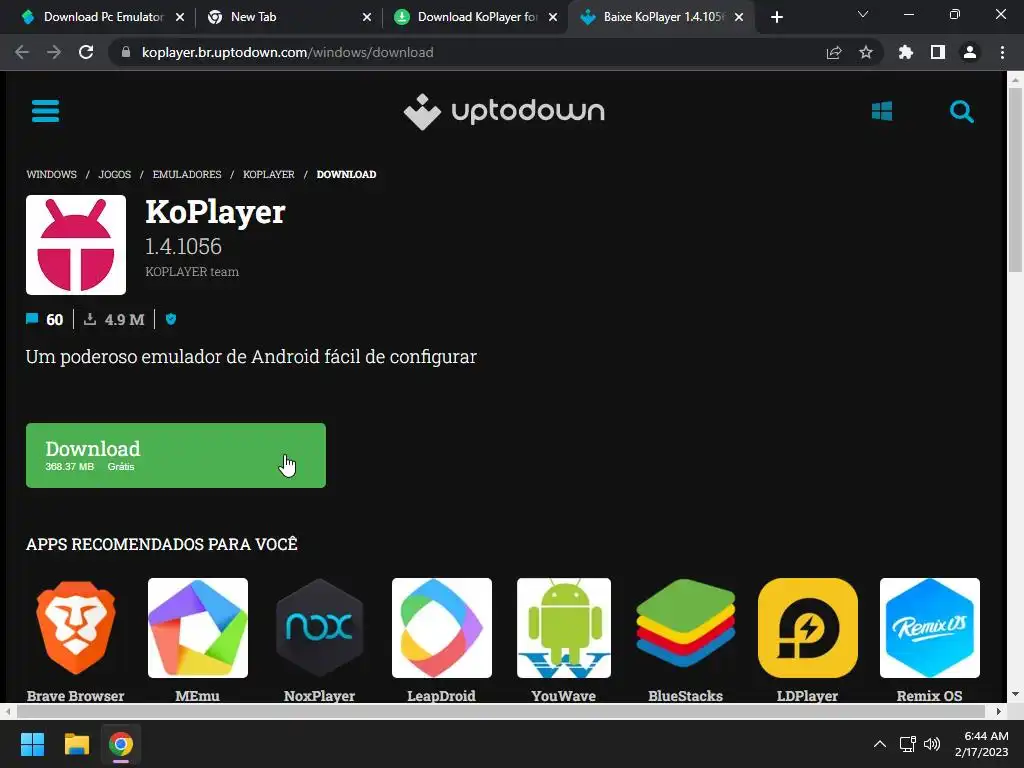This screenshot has width=1024, height=768.
Task: Share this page icon
Action: 834,52
